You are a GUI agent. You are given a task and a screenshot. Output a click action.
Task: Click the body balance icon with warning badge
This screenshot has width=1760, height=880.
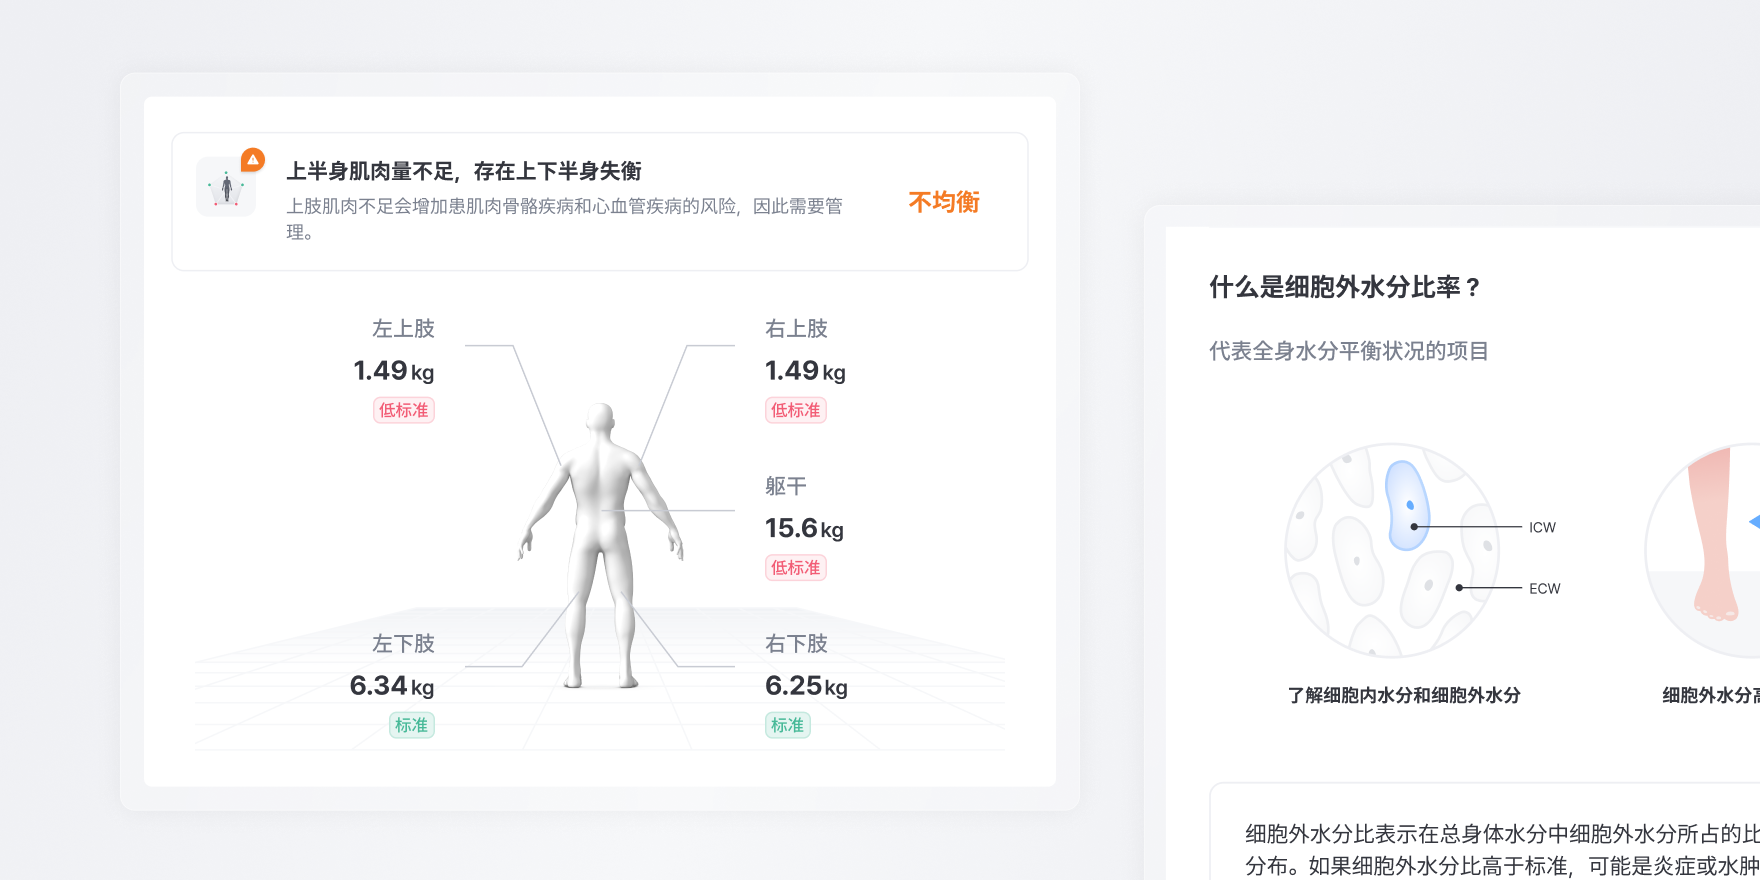click(x=226, y=187)
